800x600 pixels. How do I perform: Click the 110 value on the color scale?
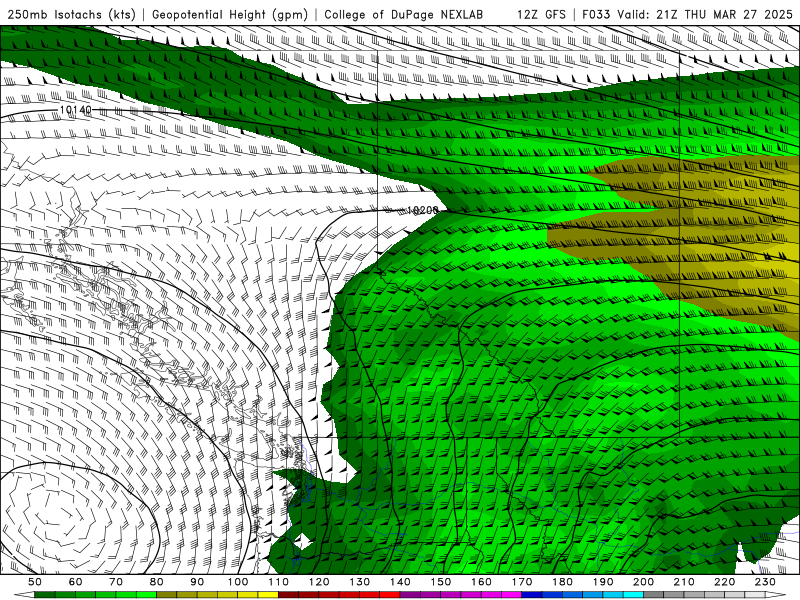pos(279,582)
